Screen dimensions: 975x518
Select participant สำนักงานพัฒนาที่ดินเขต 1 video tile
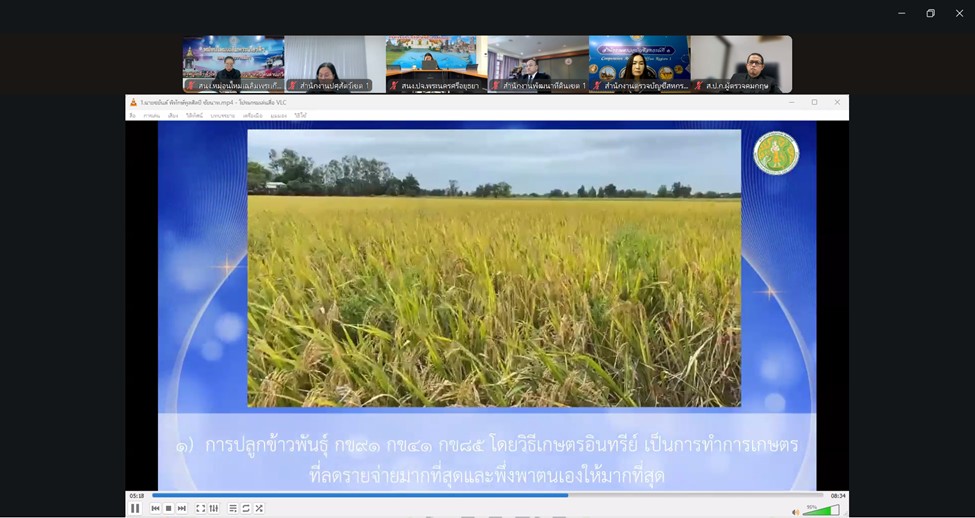(x=538, y=64)
